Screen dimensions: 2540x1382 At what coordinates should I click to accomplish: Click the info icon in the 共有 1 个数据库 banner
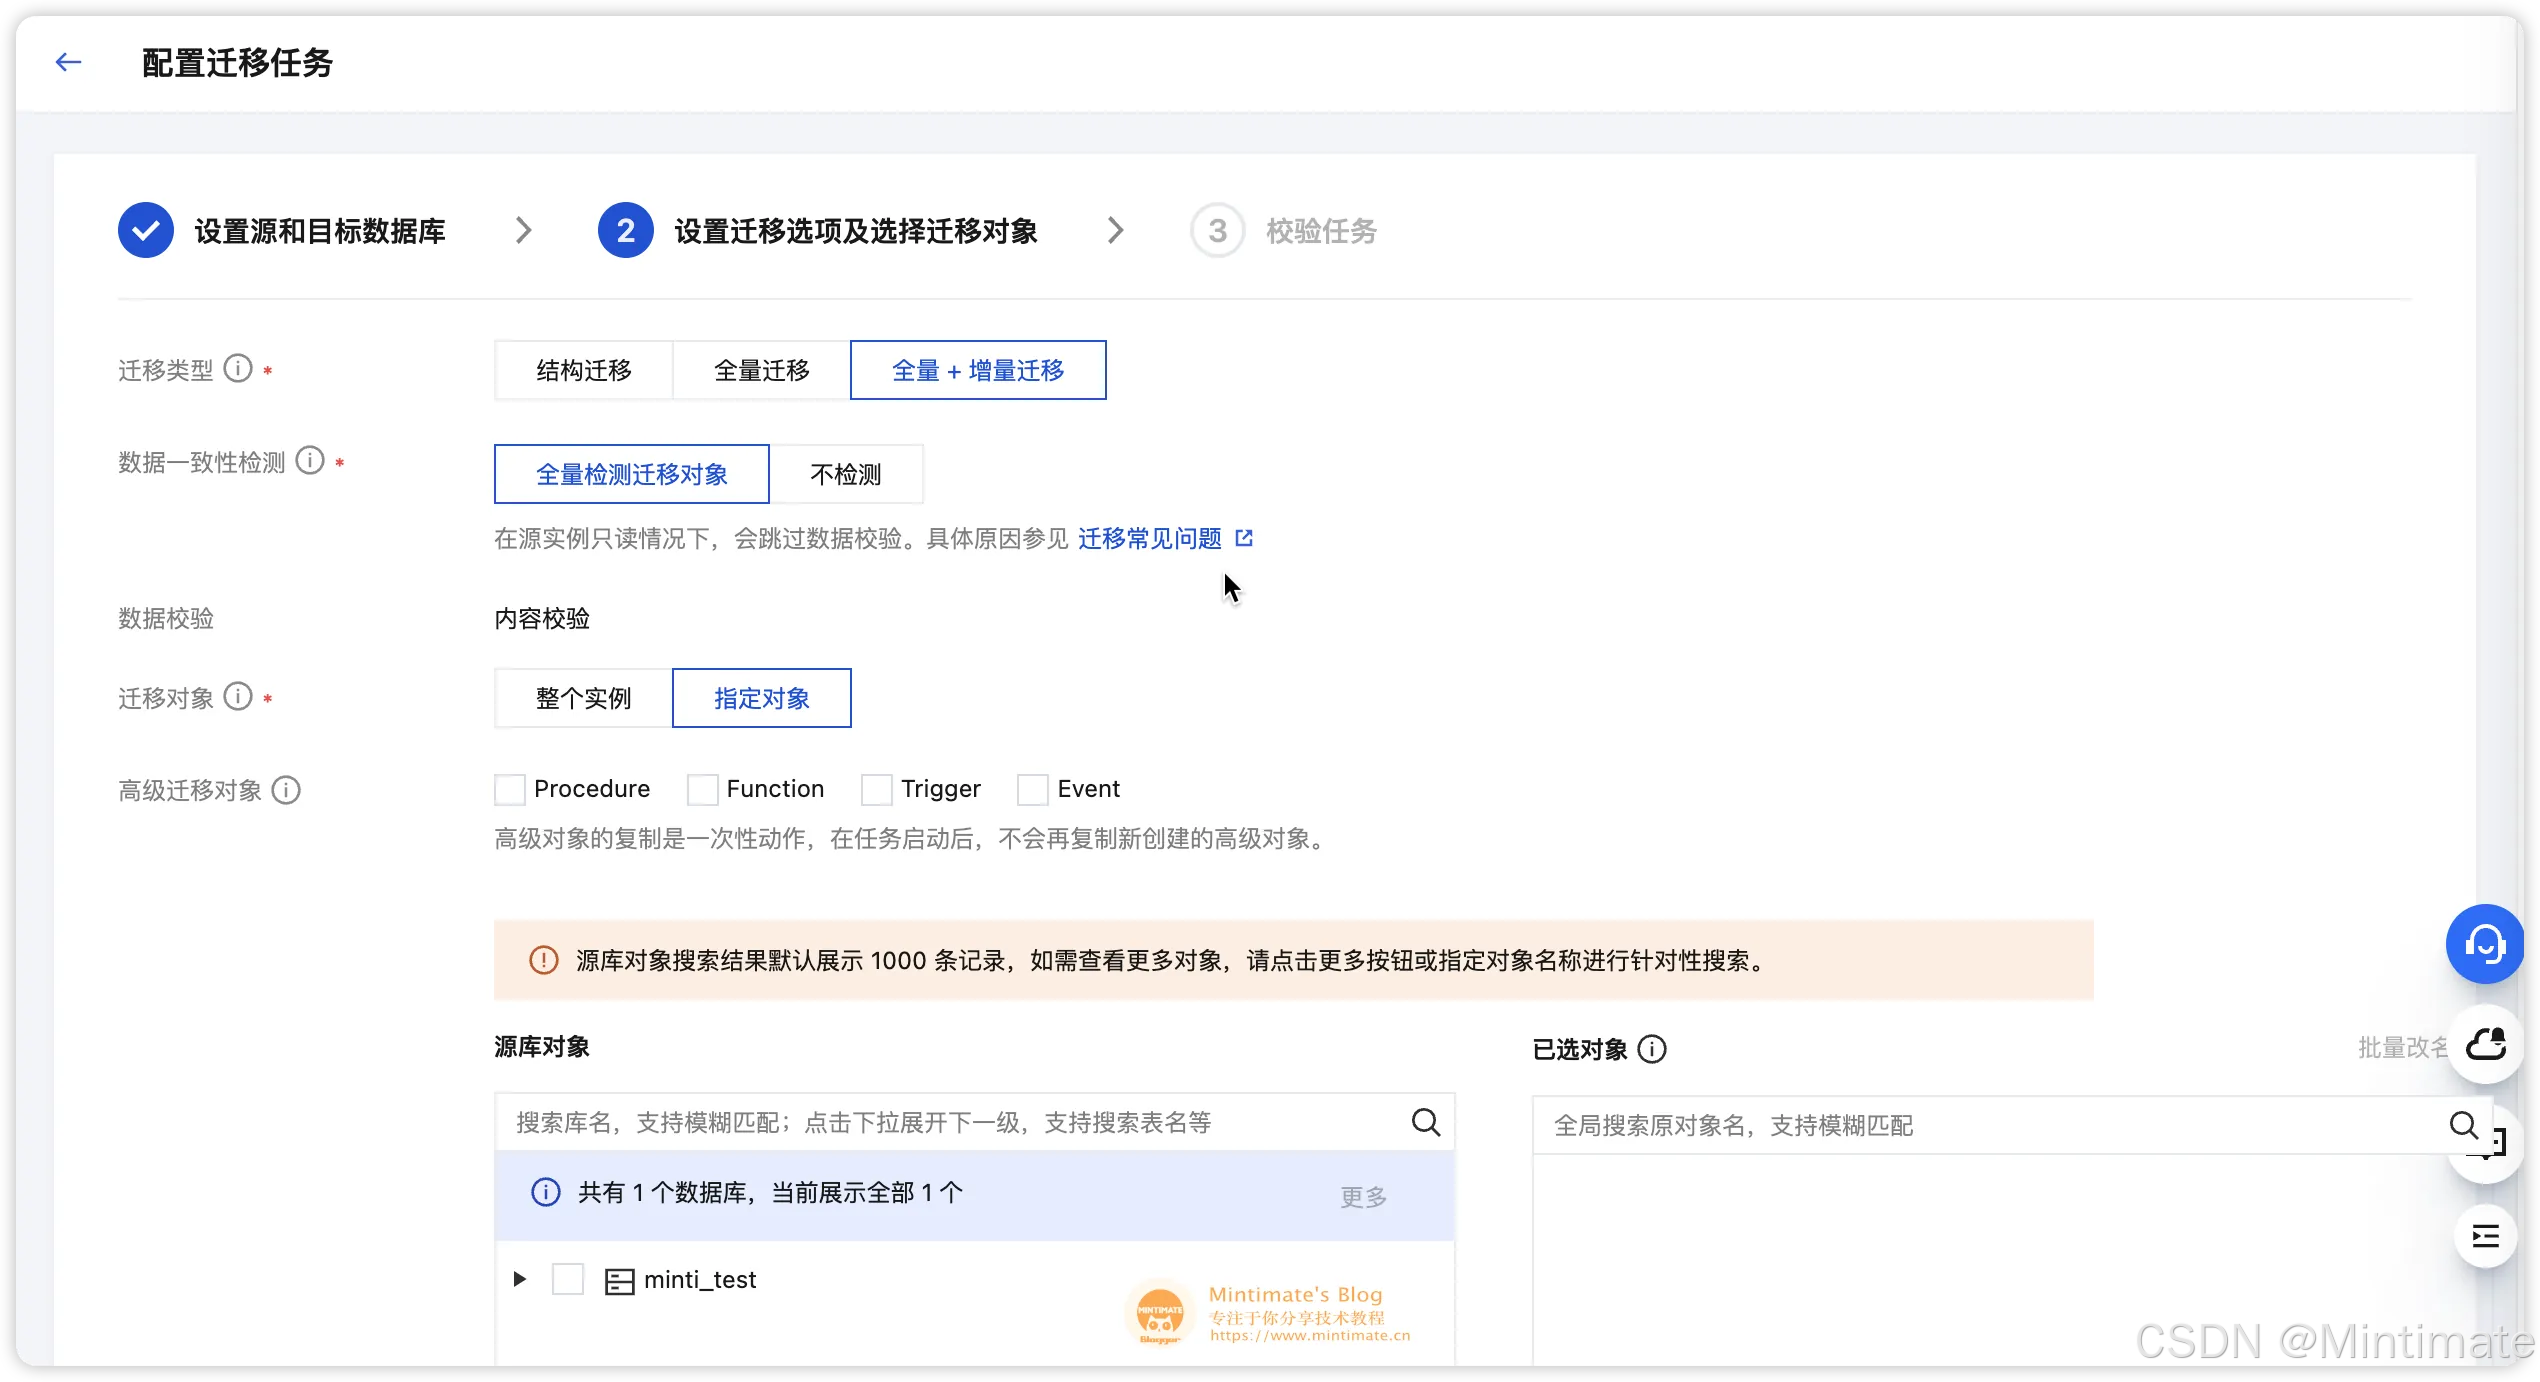(546, 1193)
